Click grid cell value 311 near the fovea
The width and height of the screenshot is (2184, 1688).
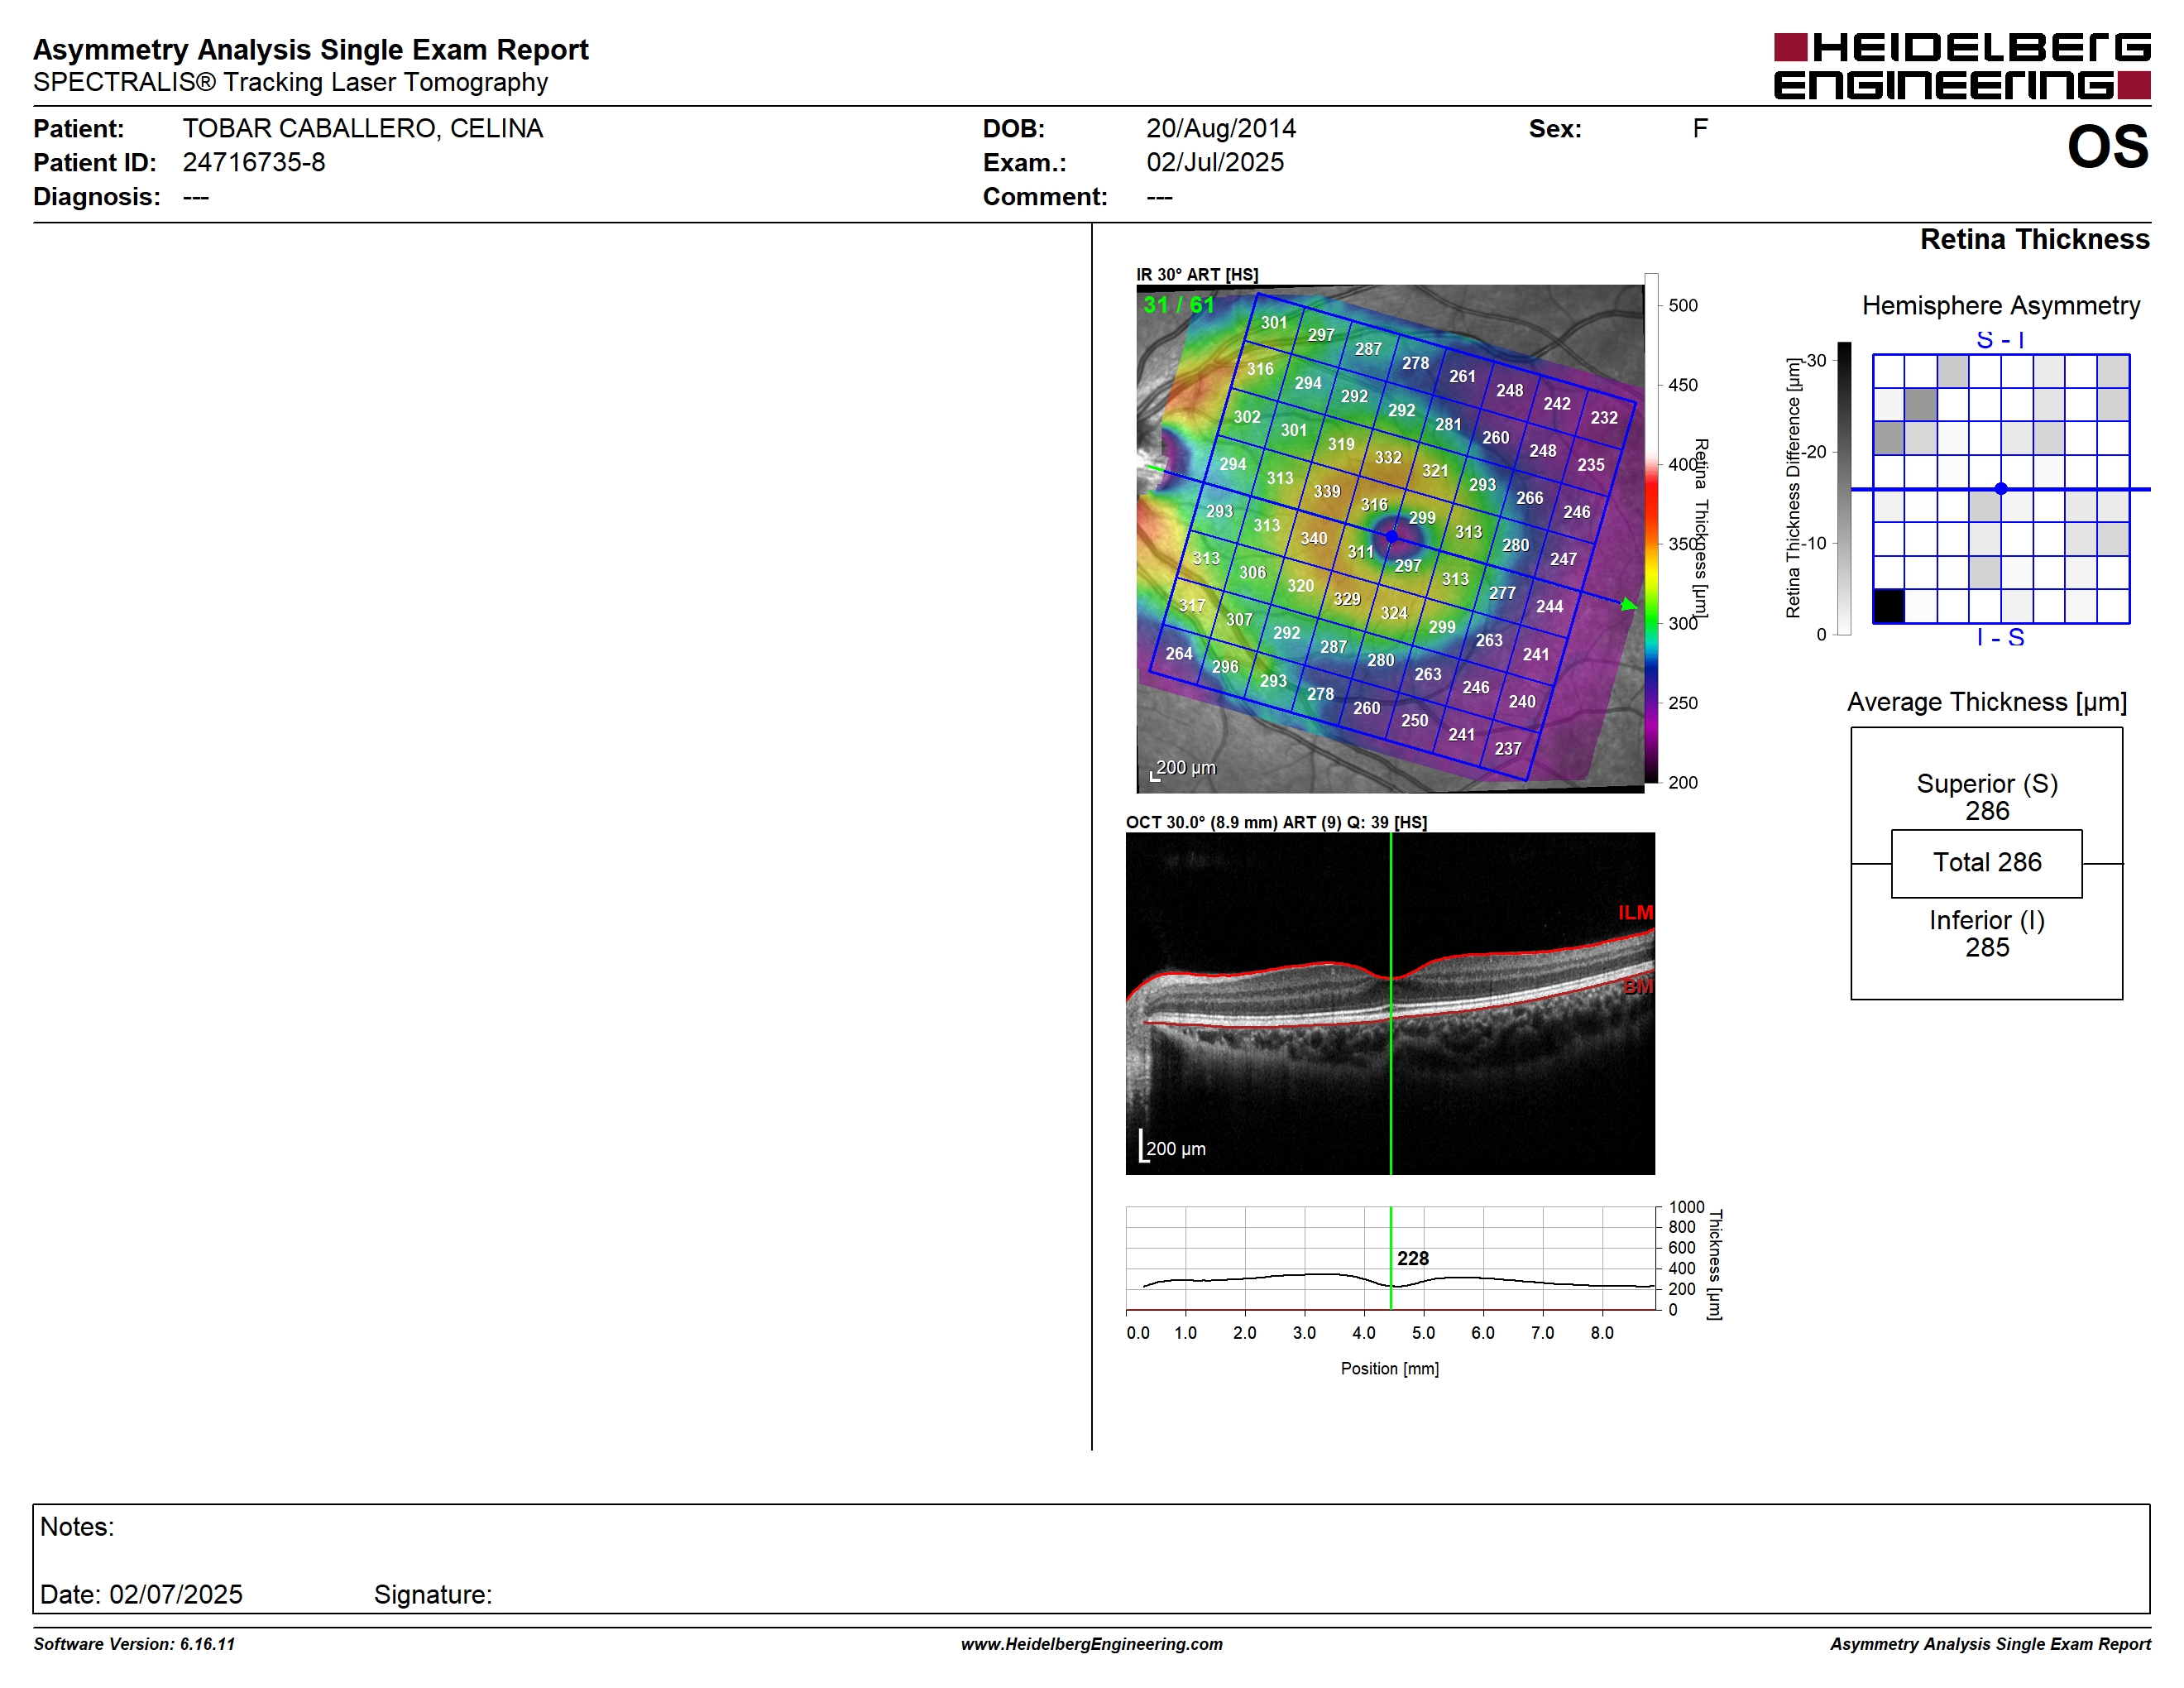1360,552
